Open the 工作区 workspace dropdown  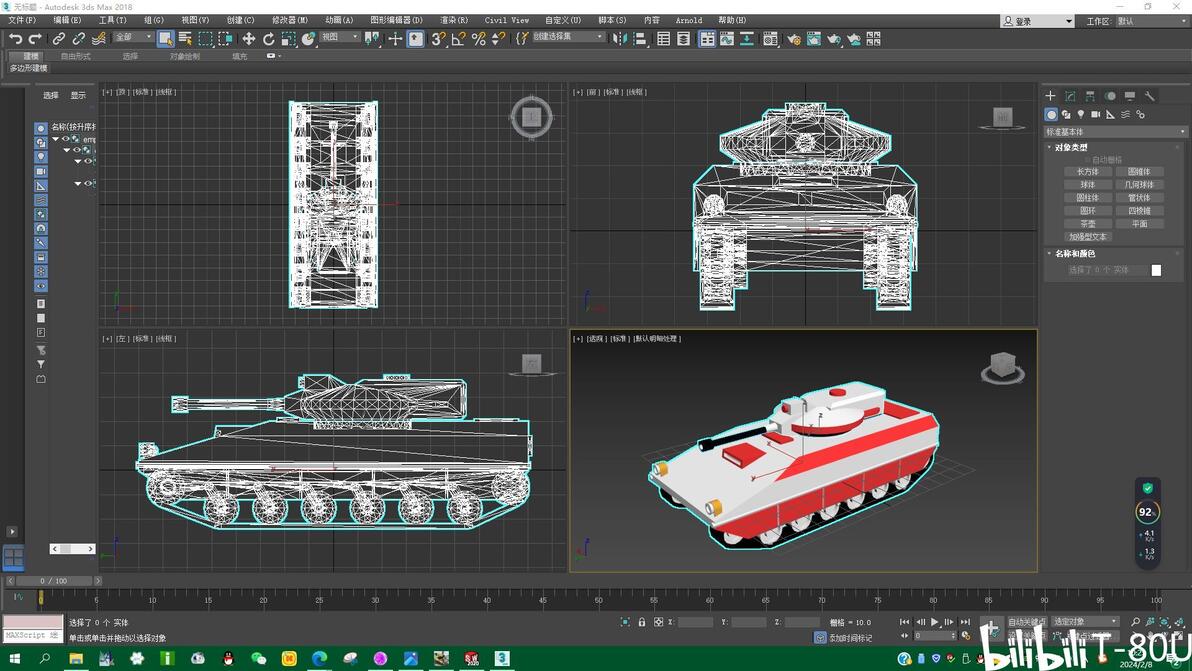pos(1151,21)
